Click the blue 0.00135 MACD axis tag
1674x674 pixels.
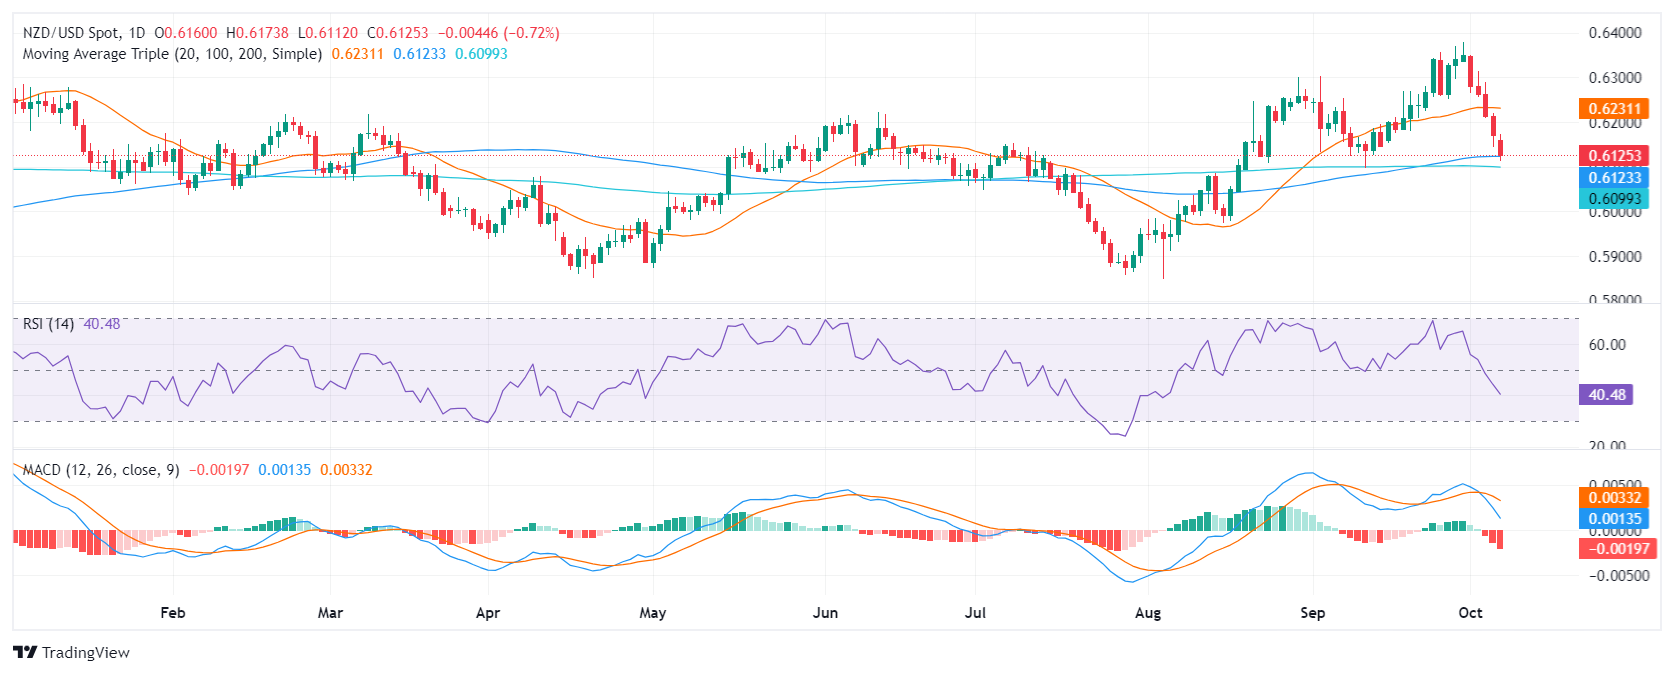click(x=1614, y=519)
